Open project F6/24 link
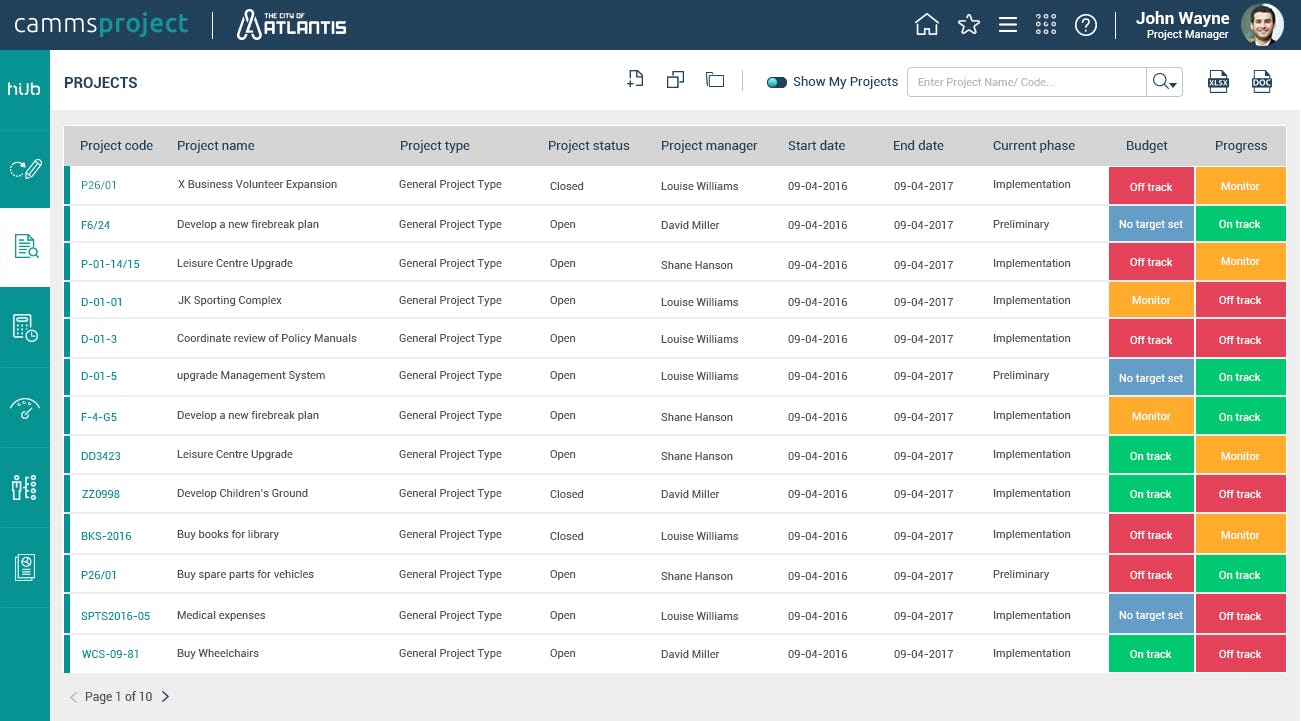Viewport: 1301px width, 721px height. pyautogui.click(x=95, y=225)
